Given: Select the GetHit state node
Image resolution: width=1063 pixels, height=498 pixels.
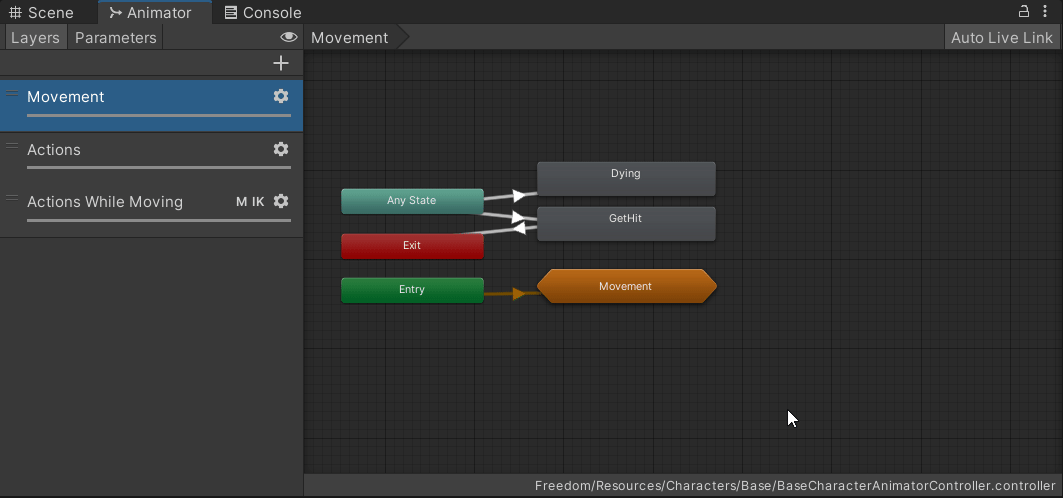Looking at the screenshot, I should click(626, 223).
